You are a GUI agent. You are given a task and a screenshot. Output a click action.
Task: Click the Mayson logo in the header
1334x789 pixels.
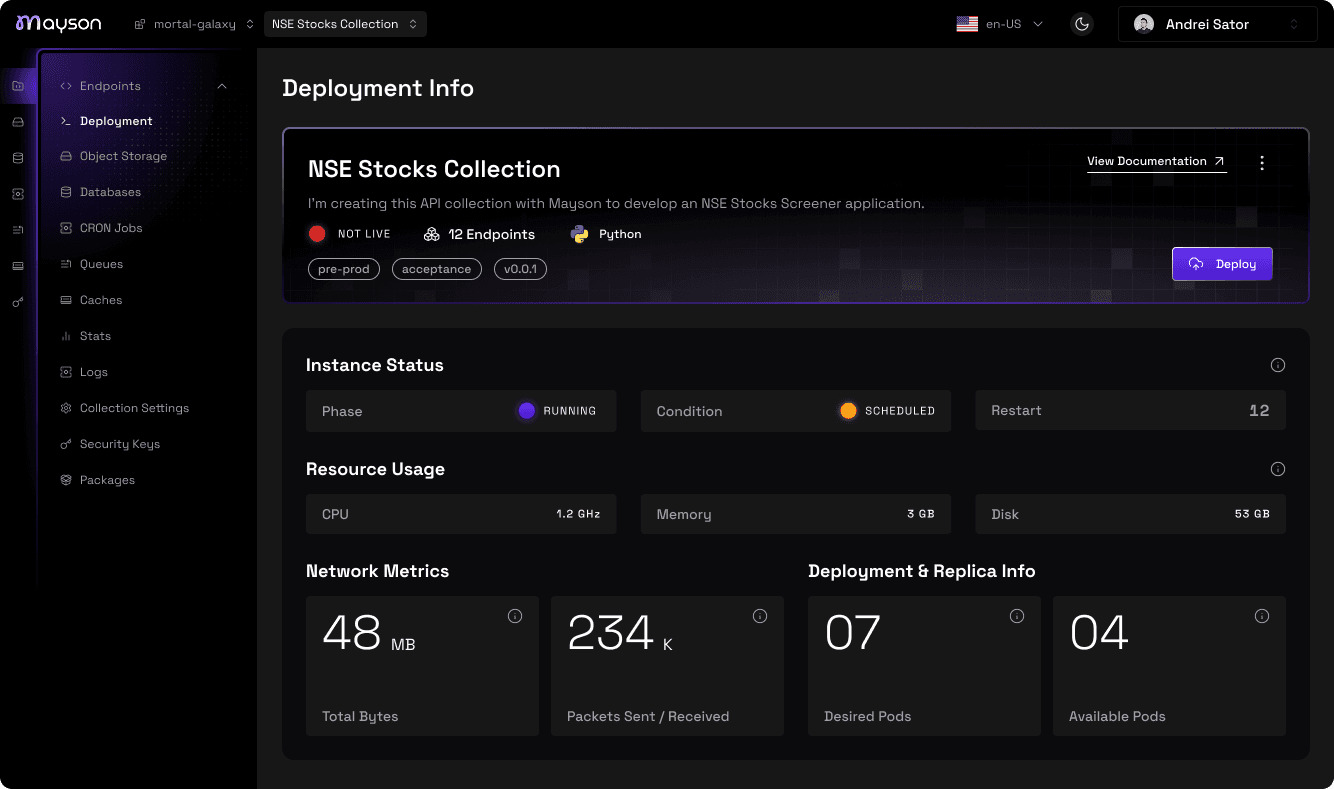(x=58, y=24)
